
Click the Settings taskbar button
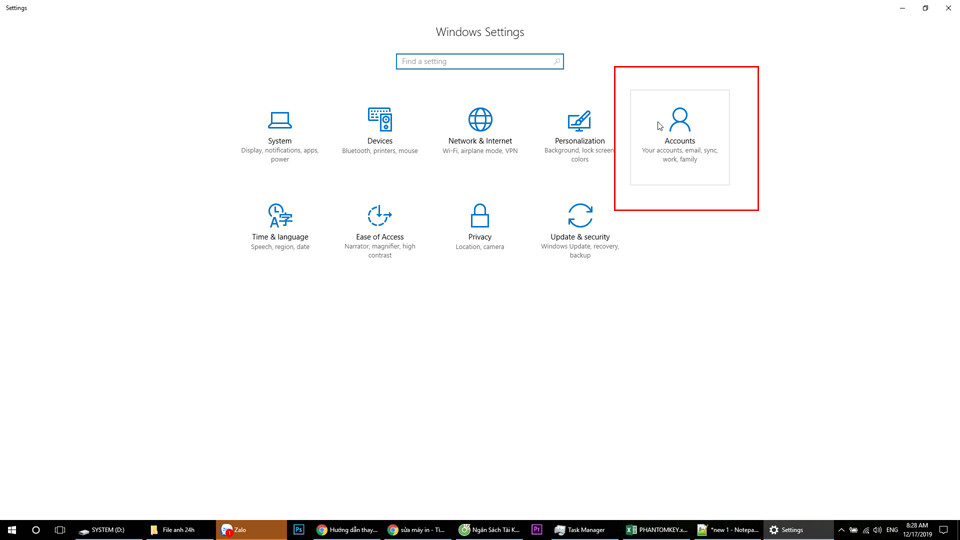(x=798, y=530)
